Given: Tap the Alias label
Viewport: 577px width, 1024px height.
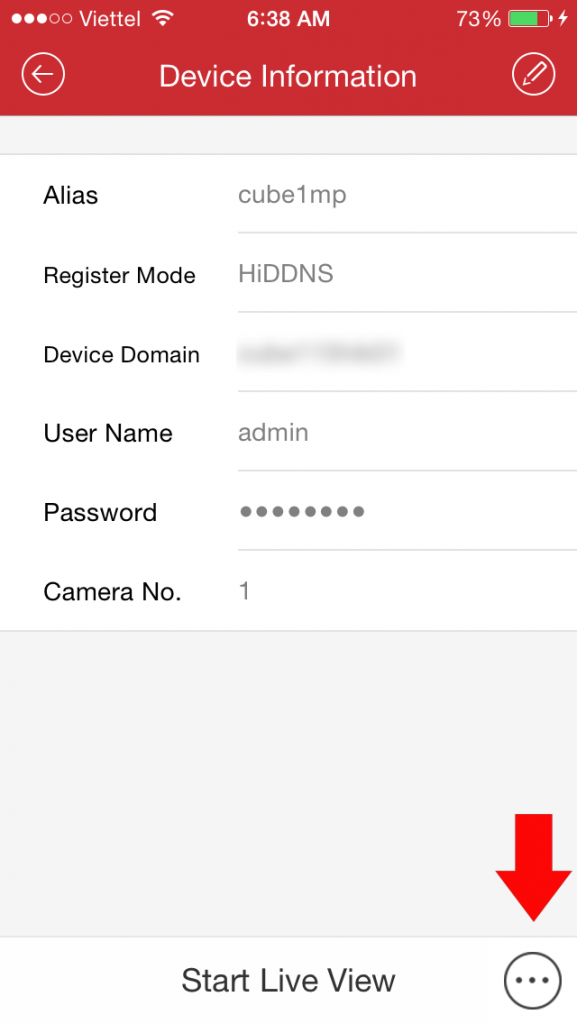Looking at the screenshot, I should pos(70,195).
